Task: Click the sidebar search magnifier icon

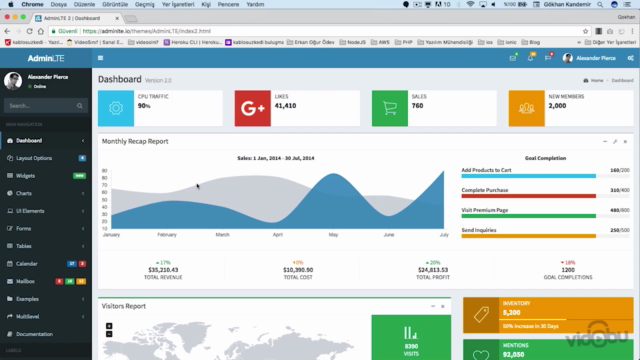Action: [x=80, y=106]
